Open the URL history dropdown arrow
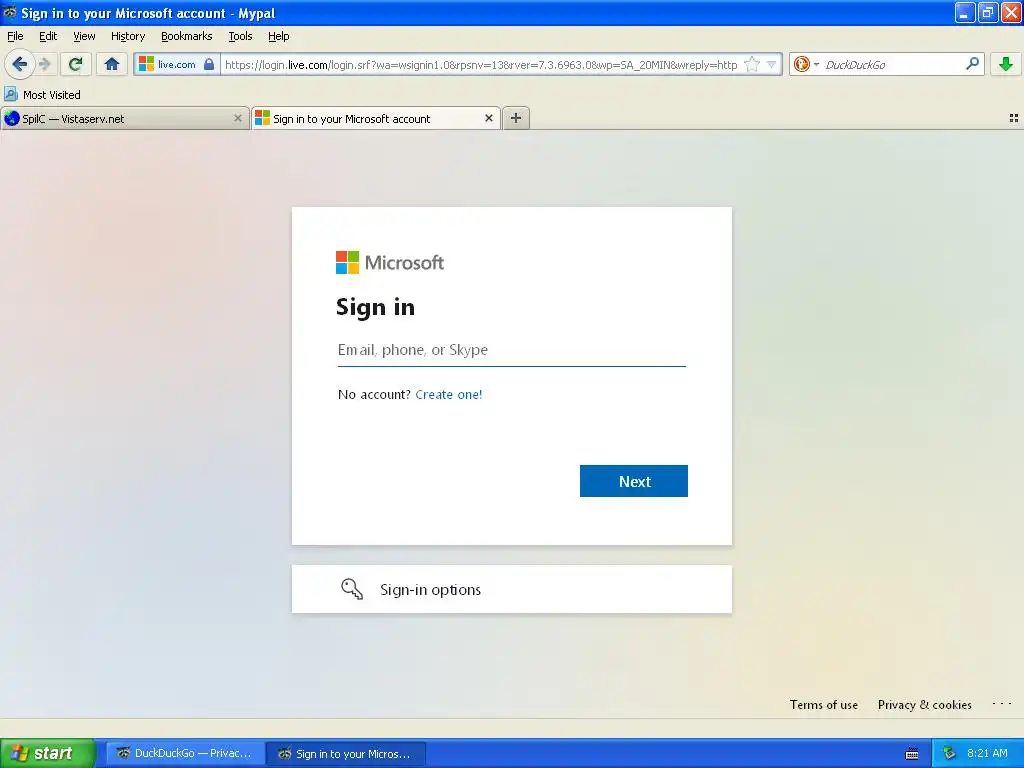 click(771, 64)
